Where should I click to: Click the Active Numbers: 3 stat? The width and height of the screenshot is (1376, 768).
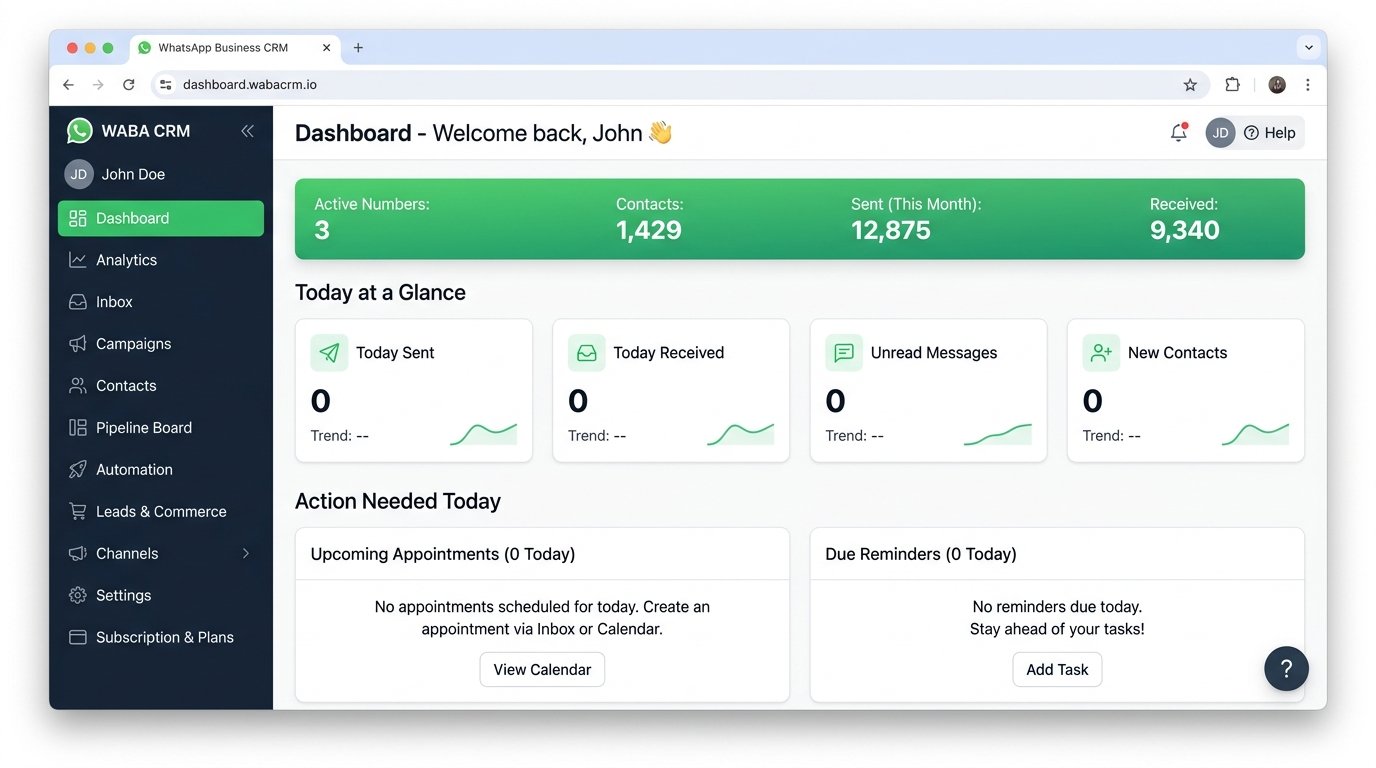(372, 219)
